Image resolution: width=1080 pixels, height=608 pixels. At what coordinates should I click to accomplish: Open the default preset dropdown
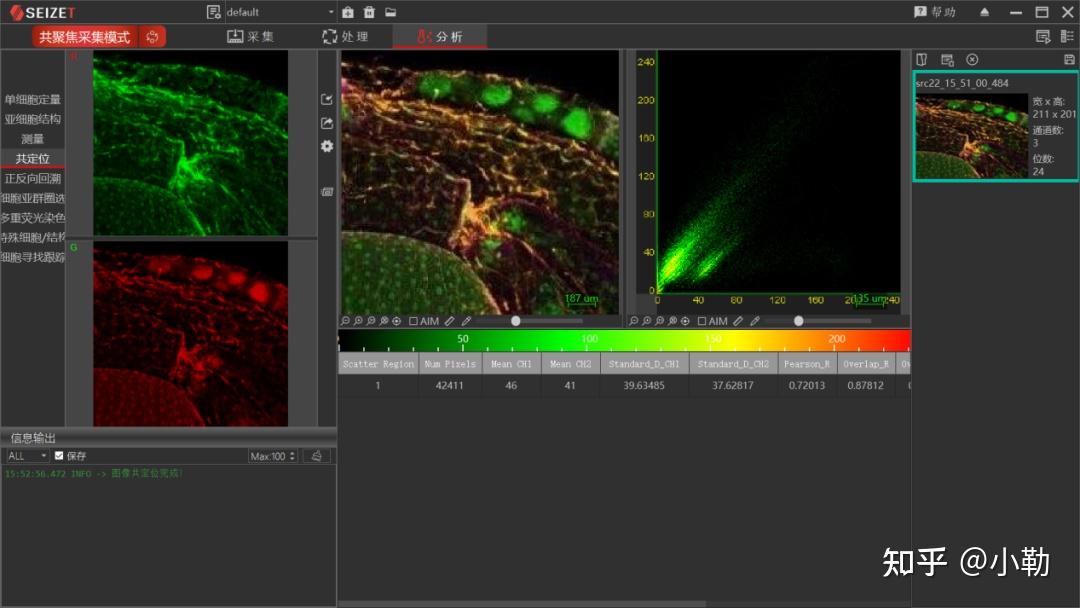pyautogui.click(x=280, y=12)
